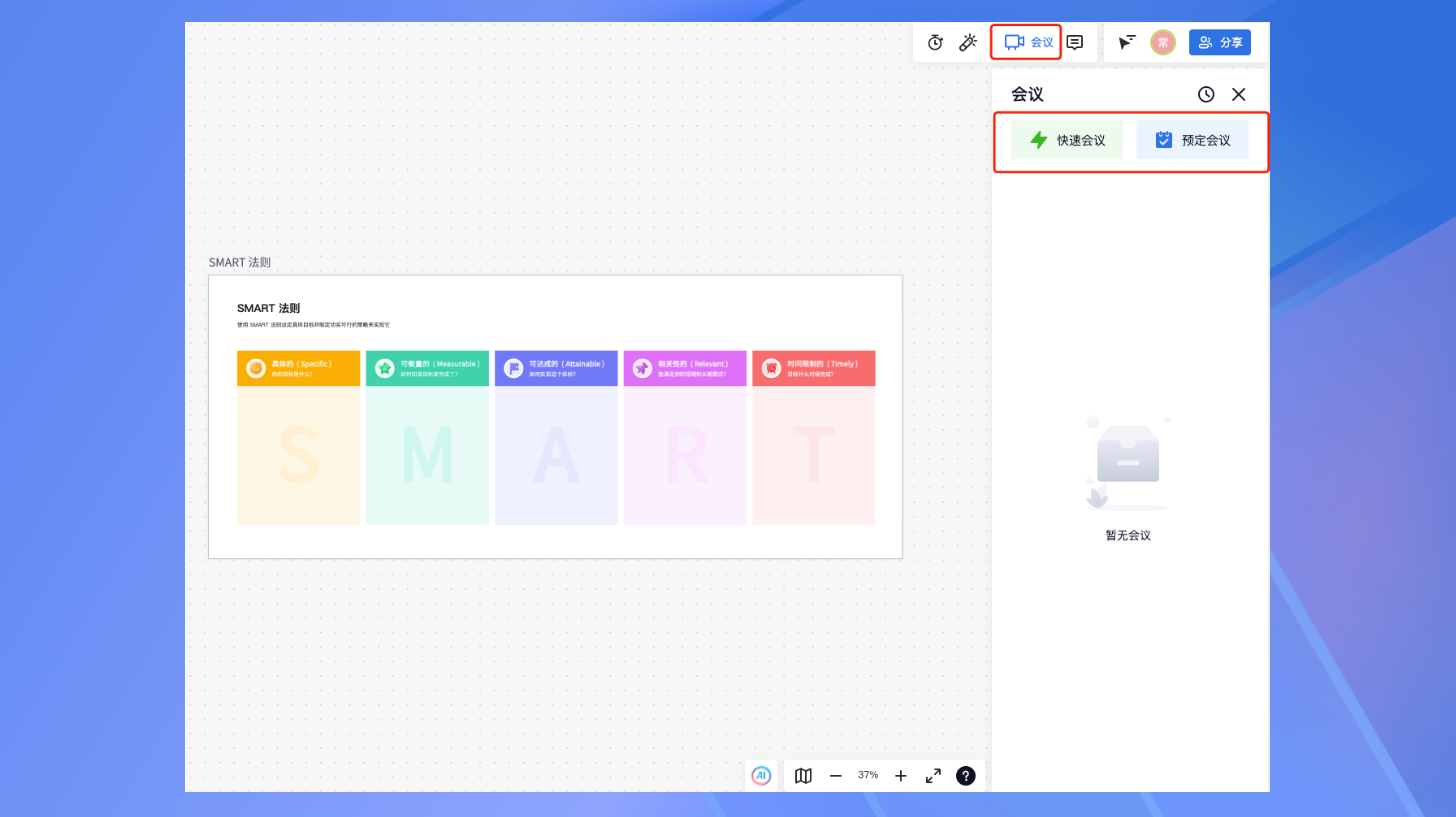The image size is (1456, 817).
Task: Click the 会议 panel title
Action: (x=1027, y=94)
